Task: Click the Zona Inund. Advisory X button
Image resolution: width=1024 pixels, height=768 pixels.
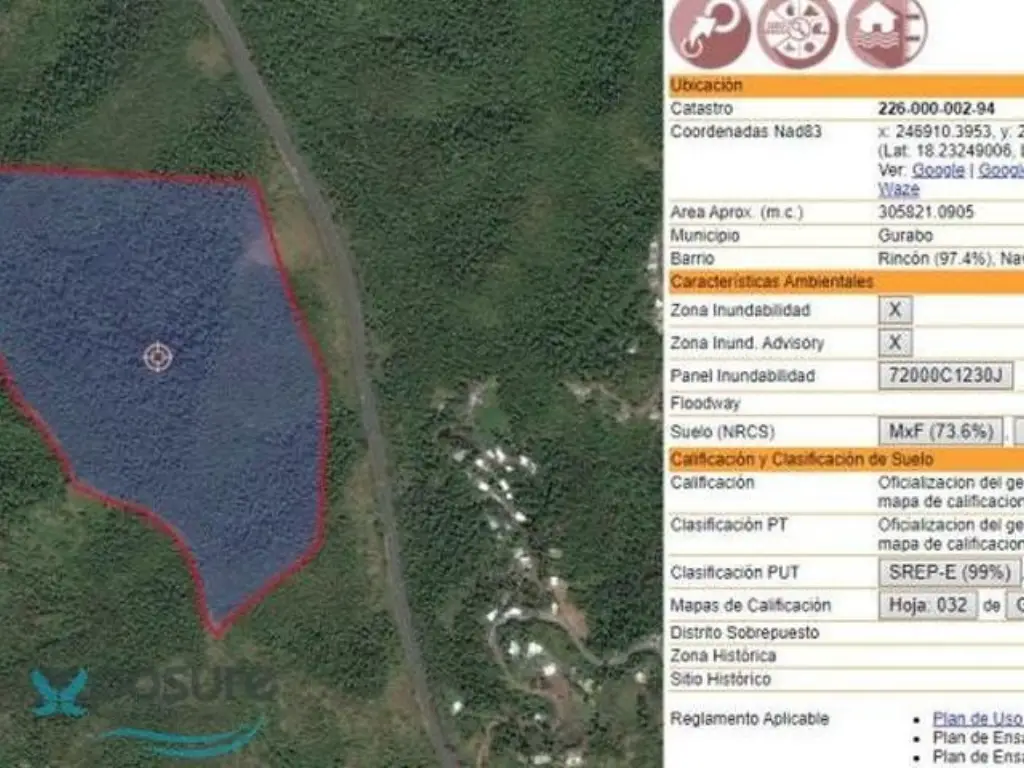Action: coord(895,342)
